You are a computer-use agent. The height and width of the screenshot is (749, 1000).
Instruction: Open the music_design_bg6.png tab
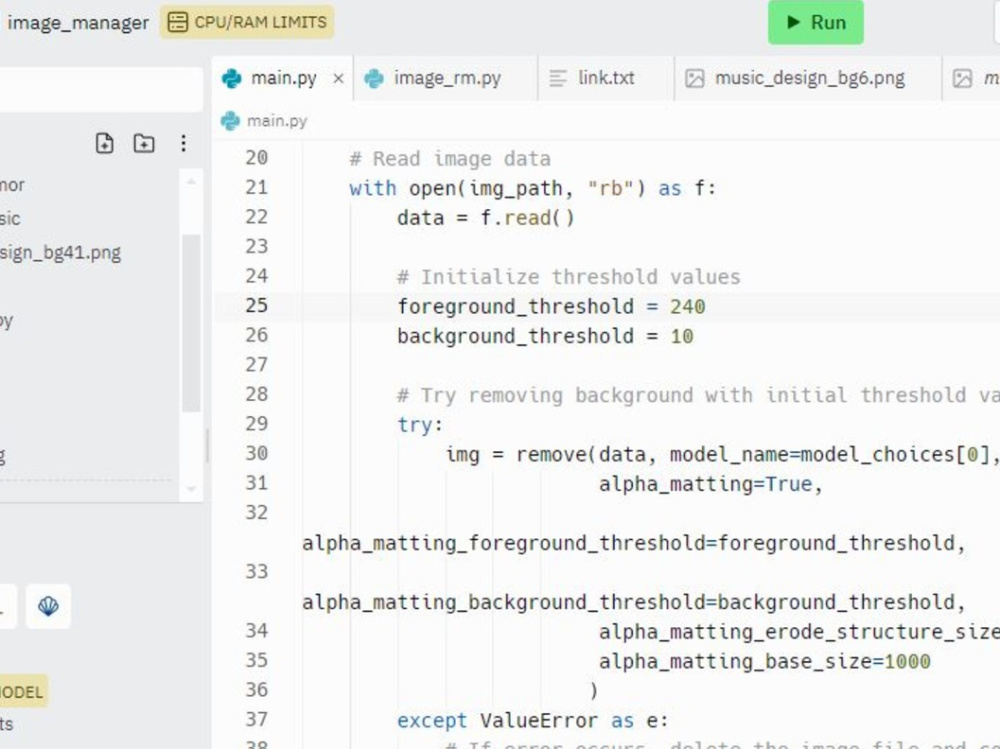pos(808,78)
